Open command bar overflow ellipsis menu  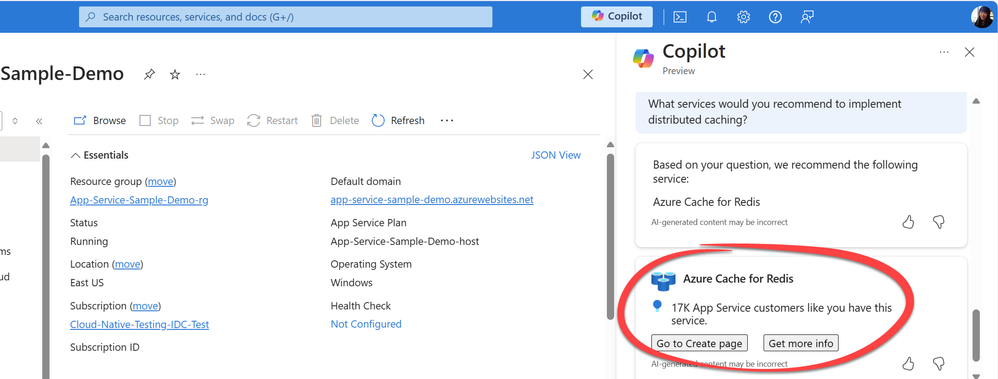pos(447,120)
